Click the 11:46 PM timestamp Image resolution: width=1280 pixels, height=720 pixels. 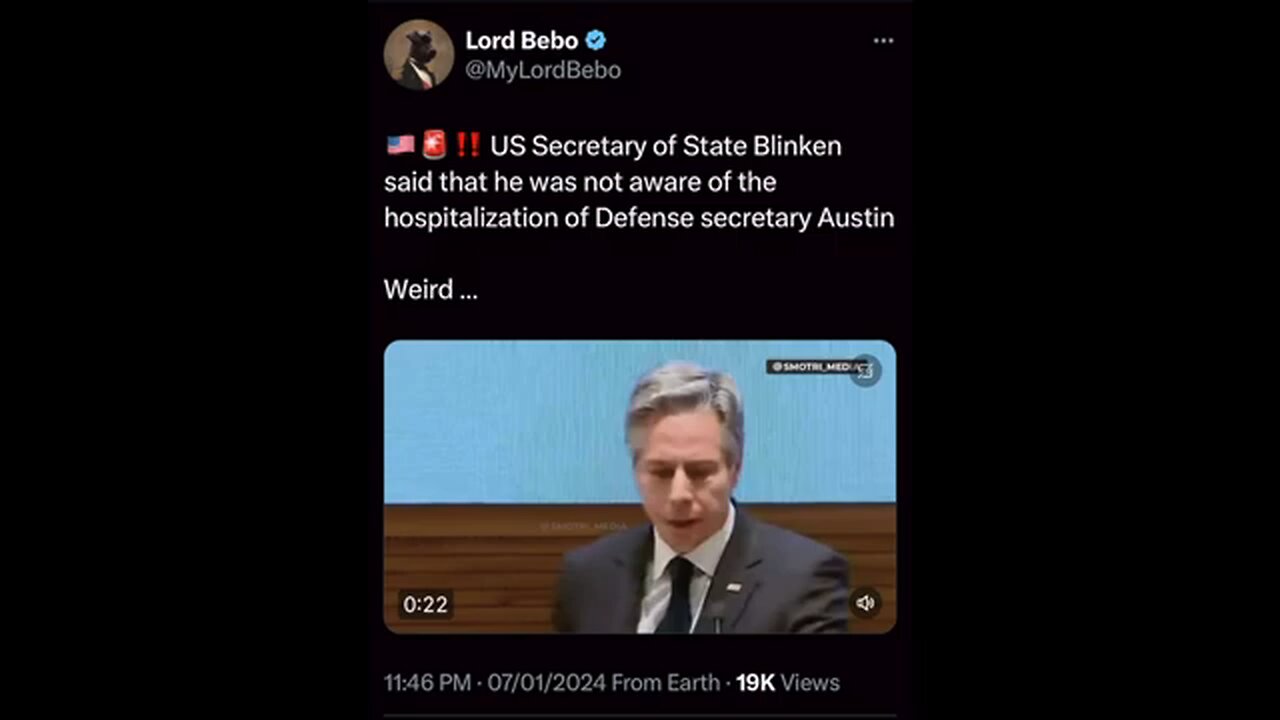click(x=427, y=683)
